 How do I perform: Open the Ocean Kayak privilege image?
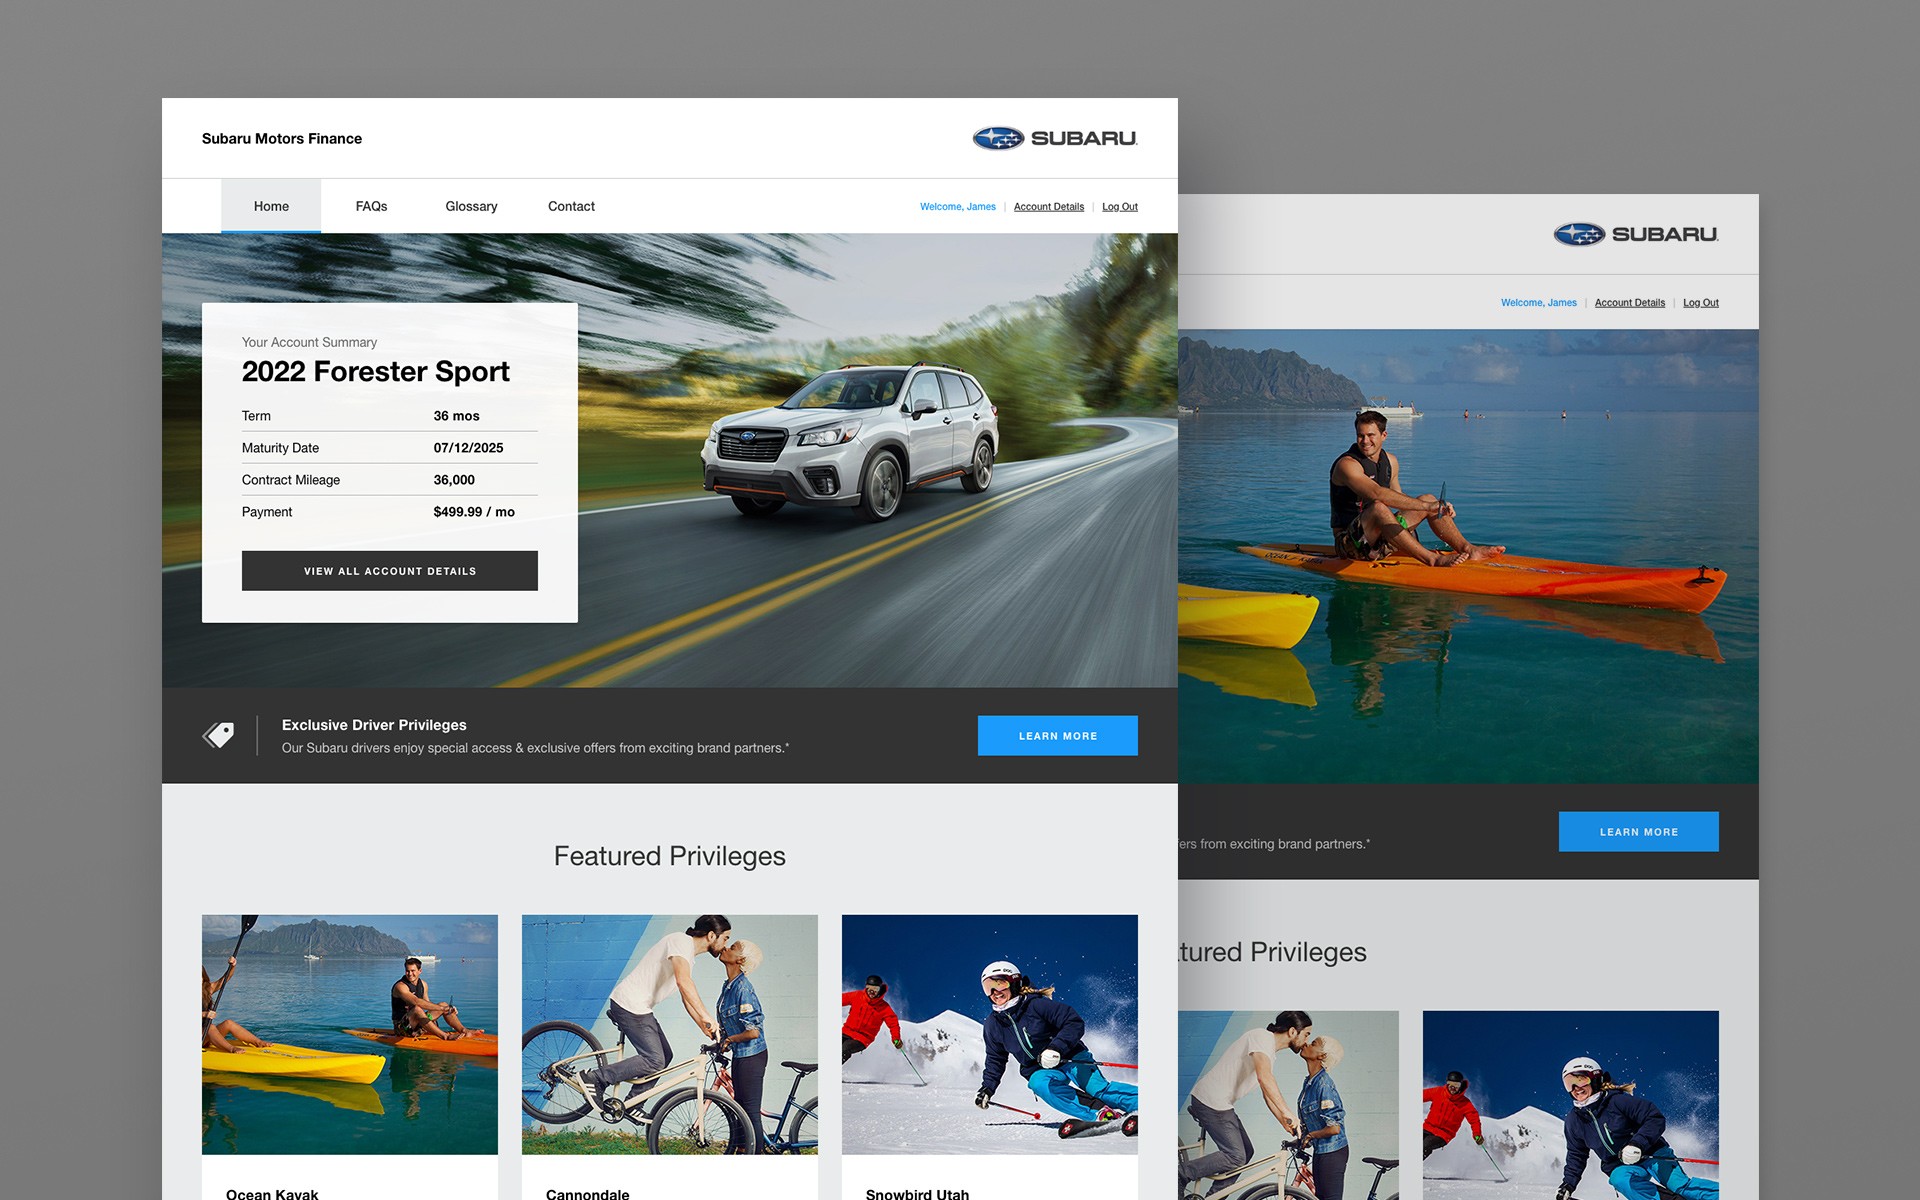(x=350, y=1034)
